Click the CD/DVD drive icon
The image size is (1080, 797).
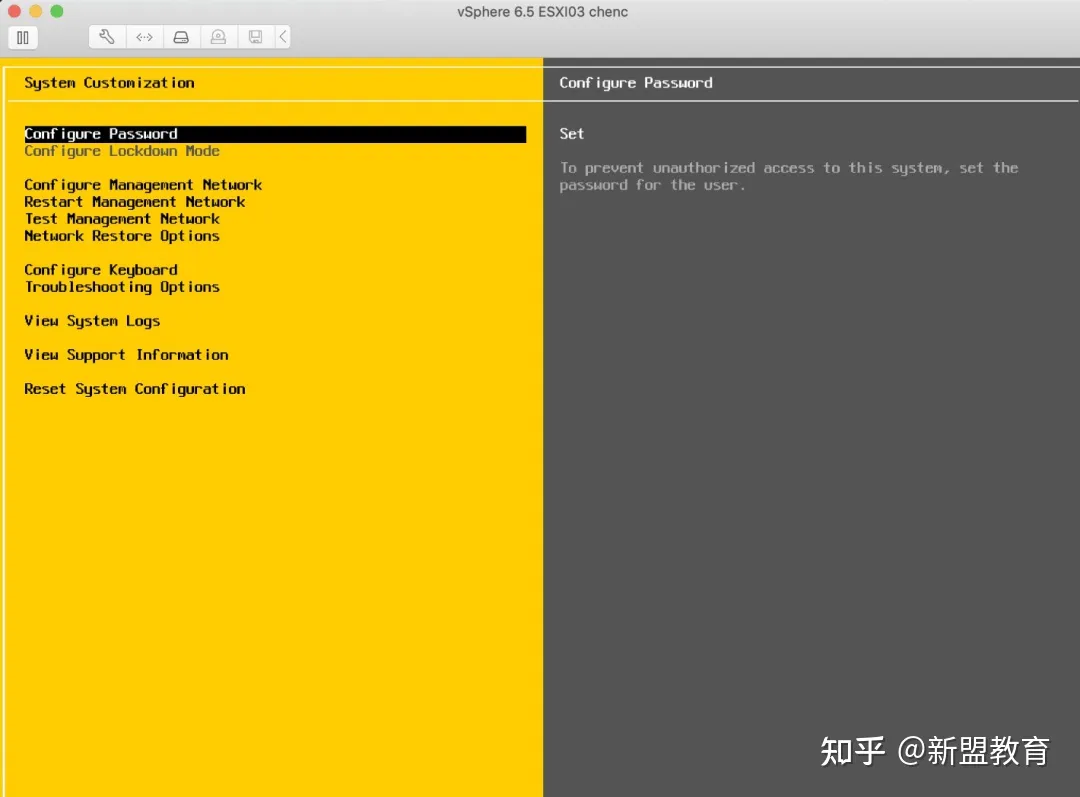(218, 37)
